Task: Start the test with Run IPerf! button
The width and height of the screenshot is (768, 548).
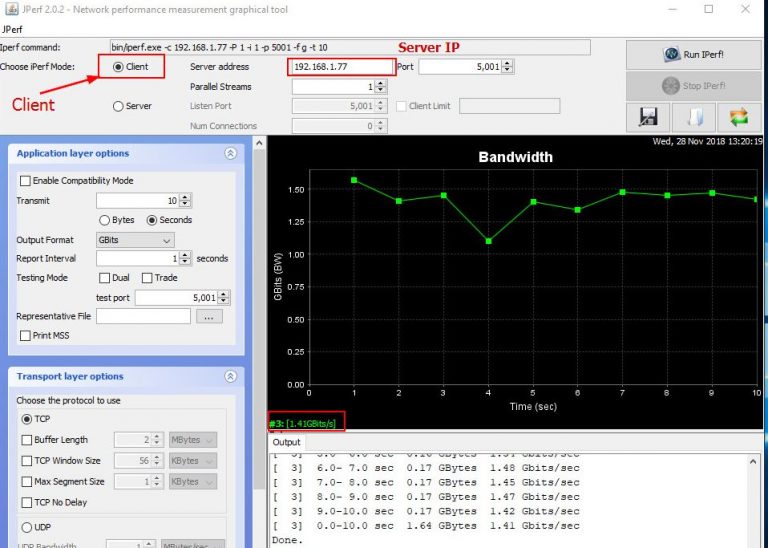Action: coord(694,54)
